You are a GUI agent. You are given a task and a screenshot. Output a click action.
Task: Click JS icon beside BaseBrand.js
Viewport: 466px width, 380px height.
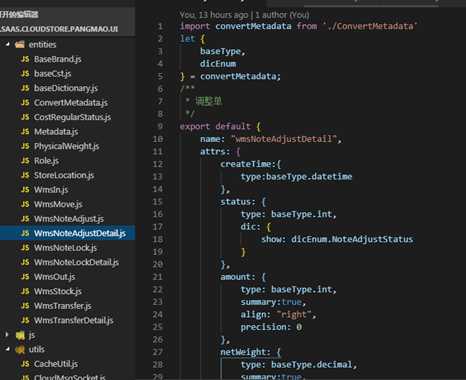tap(25, 59)
